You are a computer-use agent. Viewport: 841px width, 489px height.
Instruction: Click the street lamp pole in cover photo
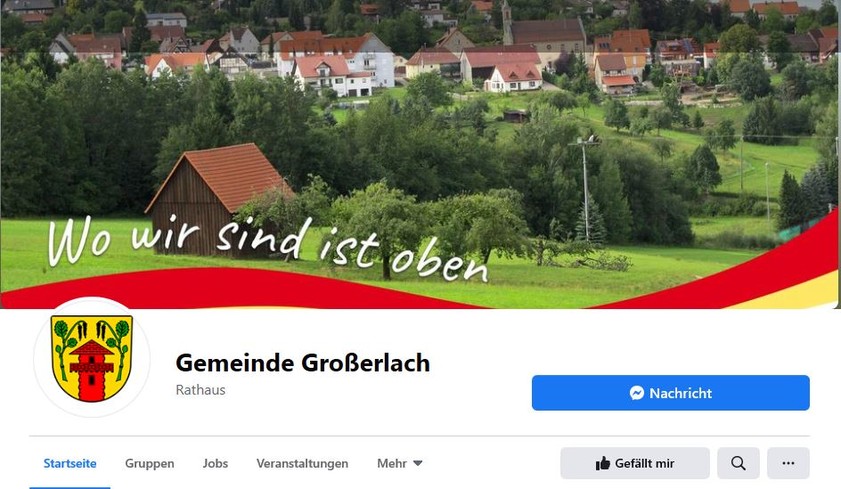586,188
